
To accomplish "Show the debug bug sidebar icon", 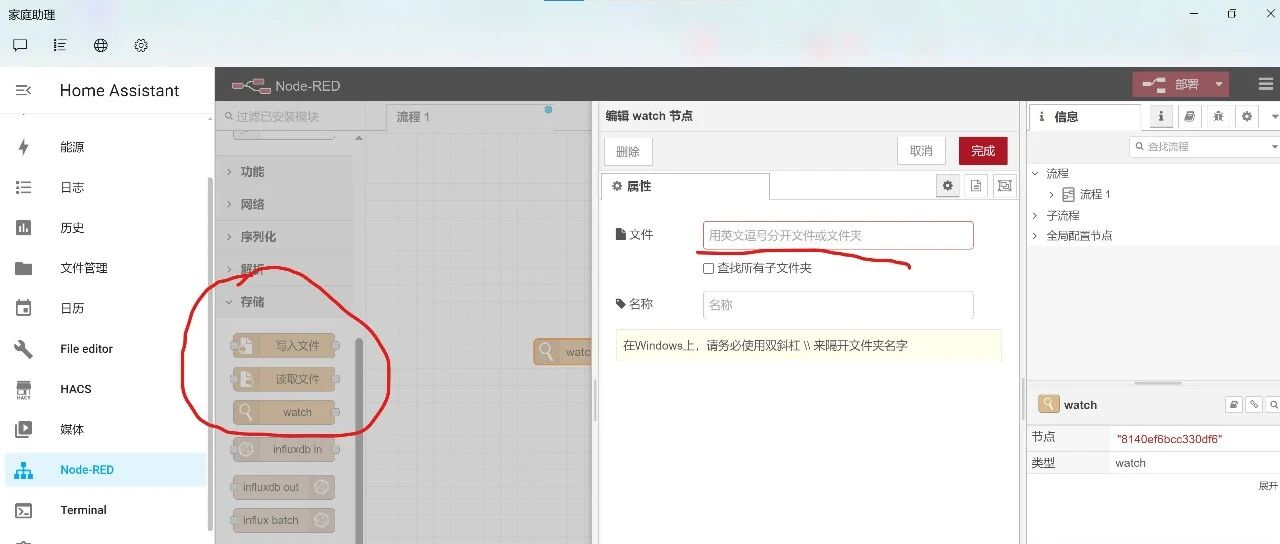I will point(1218,116).
